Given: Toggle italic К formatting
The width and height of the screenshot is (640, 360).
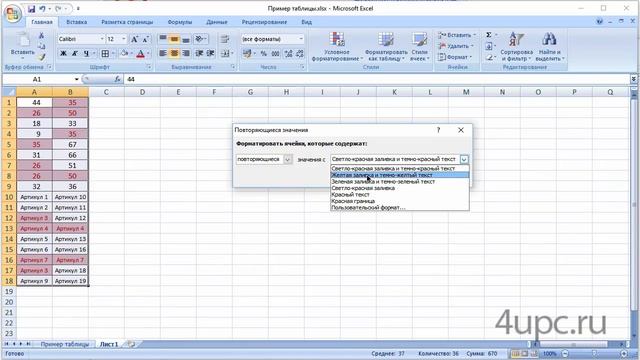Looking at the screenshot, I should 75,53.
